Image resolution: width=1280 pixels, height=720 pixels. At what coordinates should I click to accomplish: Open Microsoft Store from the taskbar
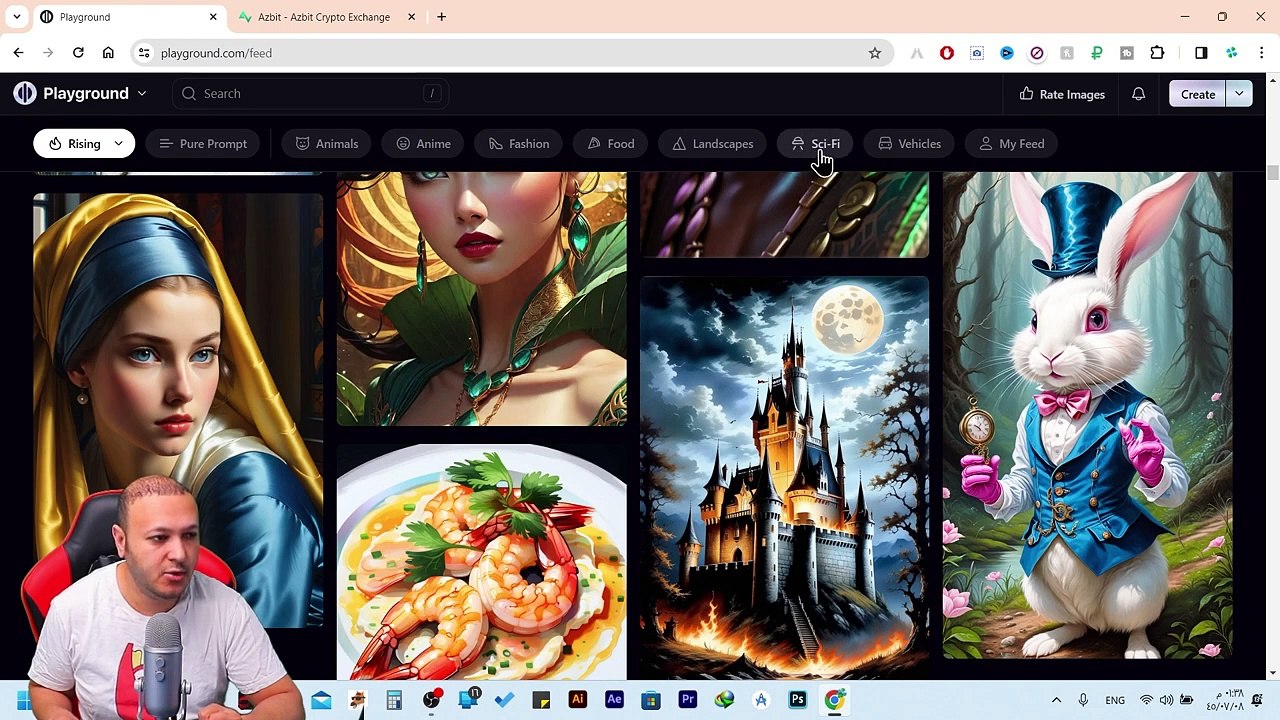(x=651, y=700)
